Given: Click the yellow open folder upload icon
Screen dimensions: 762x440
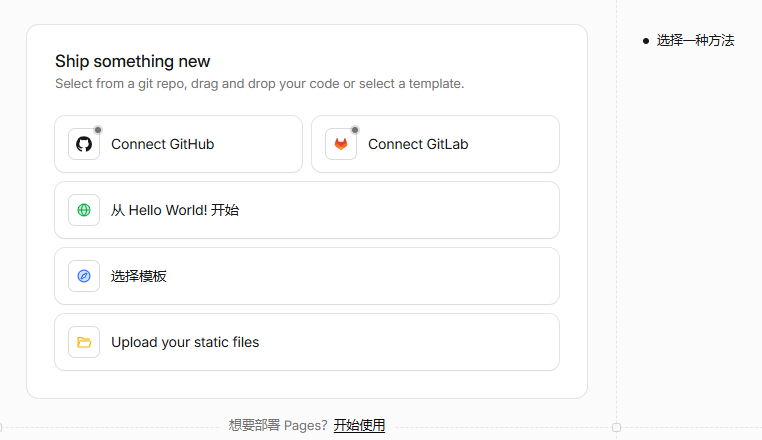Looking at the screenshot, I should pyautogui.click(x=84, y=342).
